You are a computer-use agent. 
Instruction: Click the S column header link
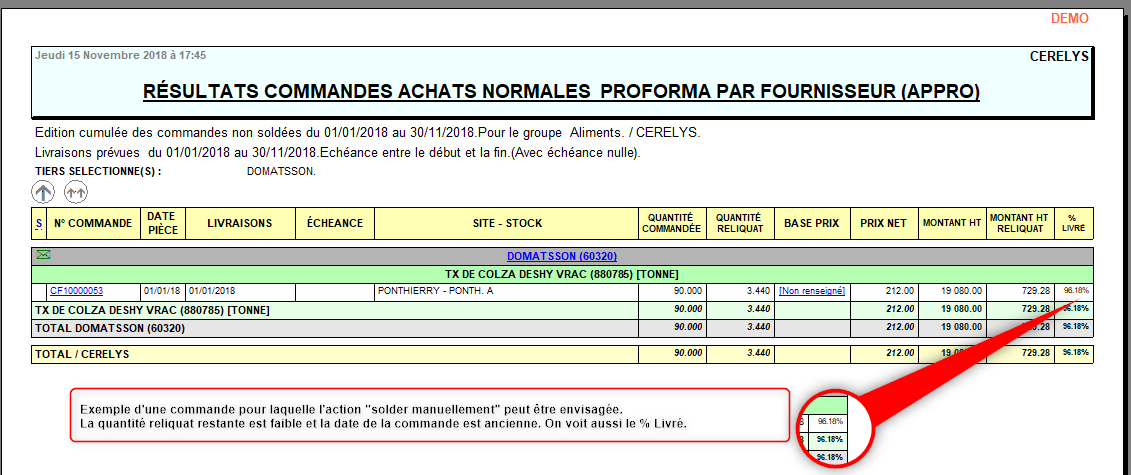39,223
